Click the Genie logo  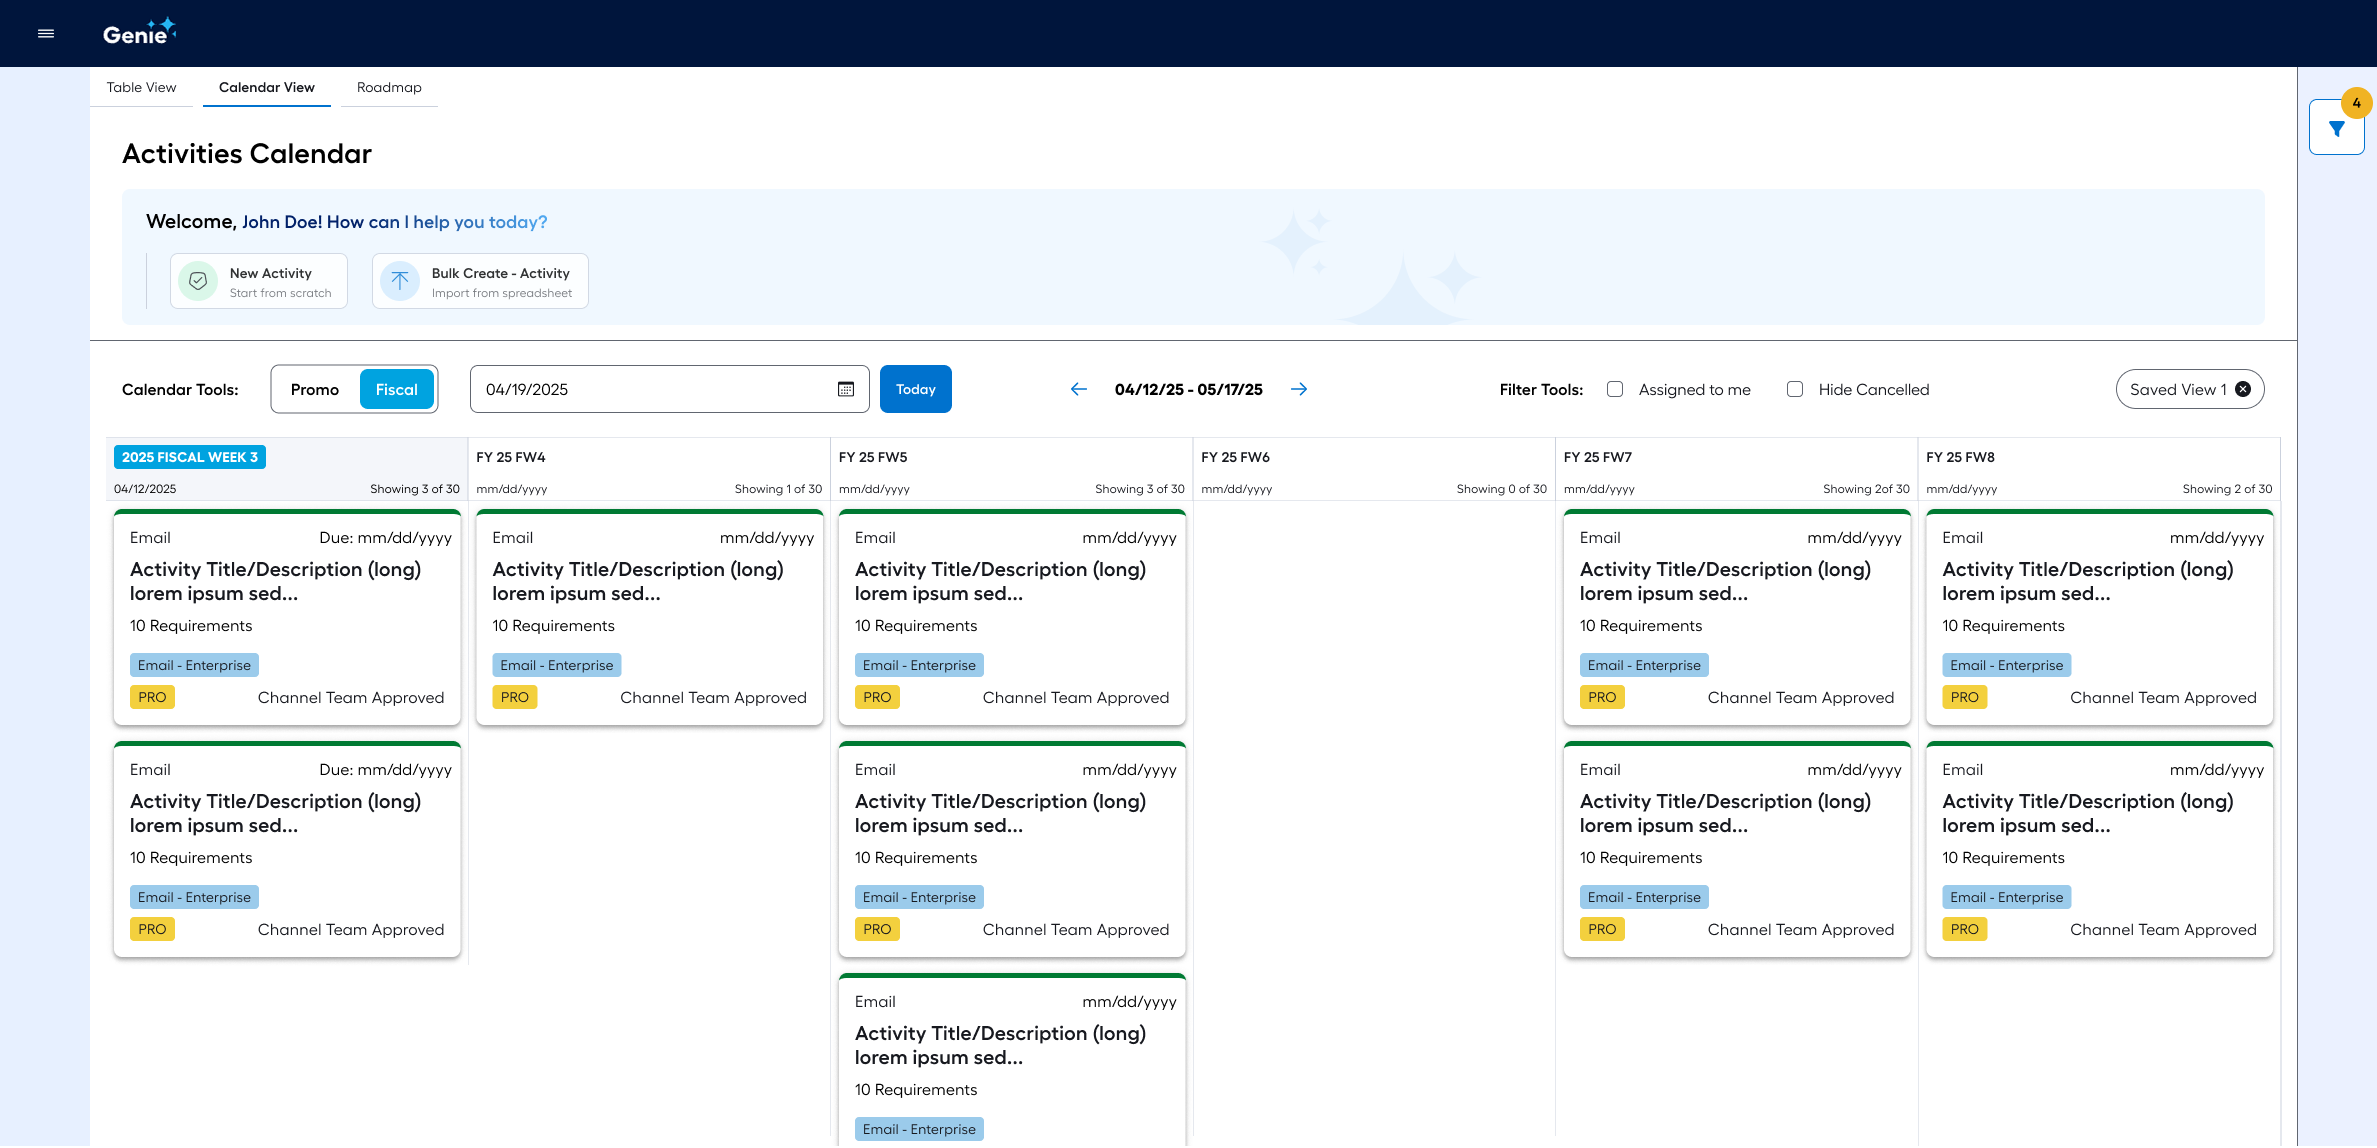pyautogui.click(x=138, y=33)
